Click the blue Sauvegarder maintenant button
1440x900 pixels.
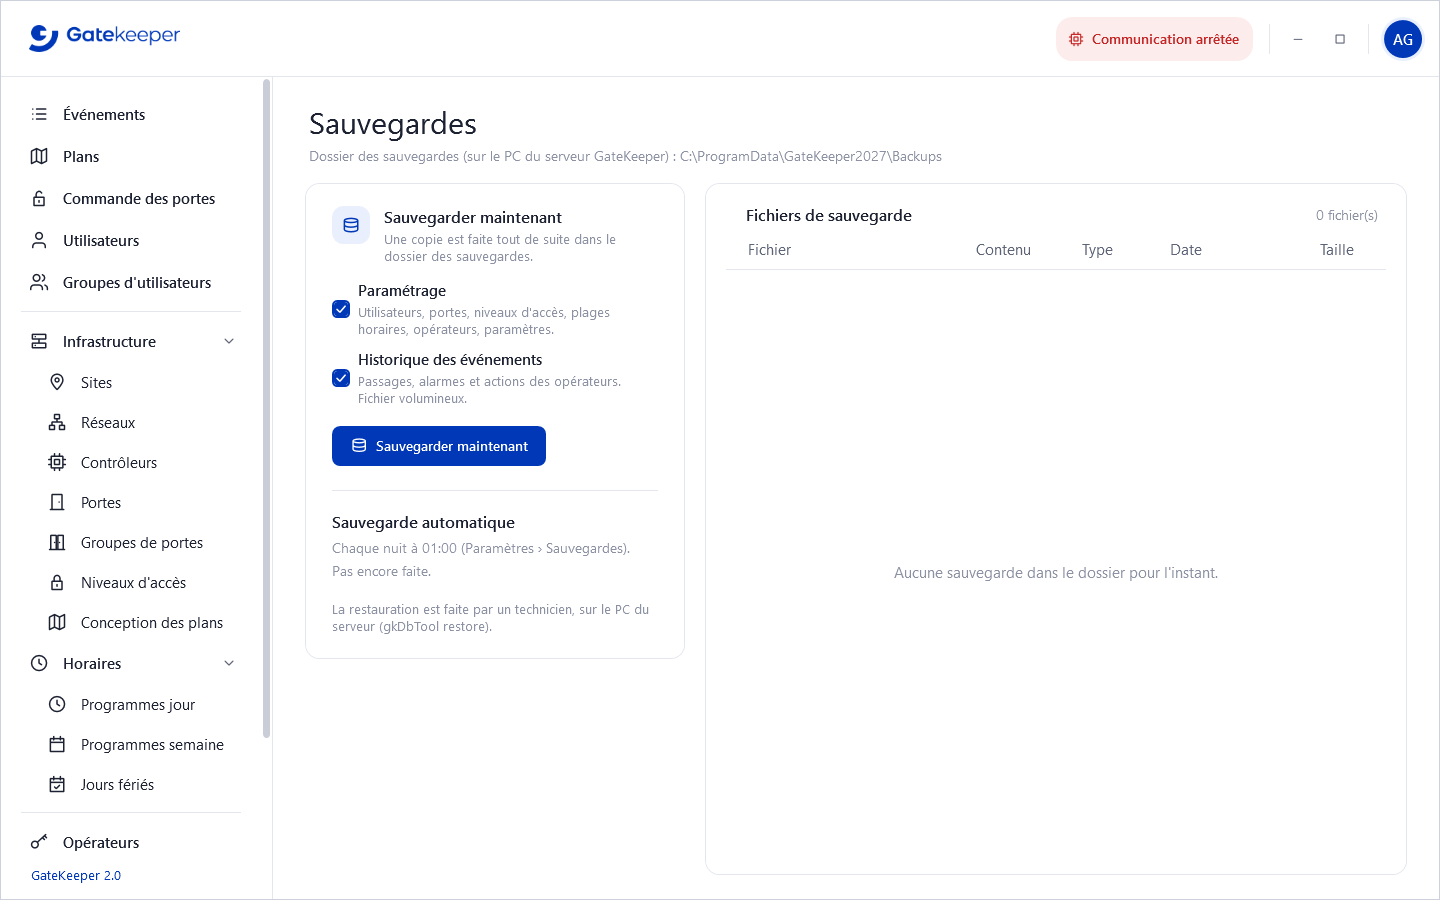(439, 446)
